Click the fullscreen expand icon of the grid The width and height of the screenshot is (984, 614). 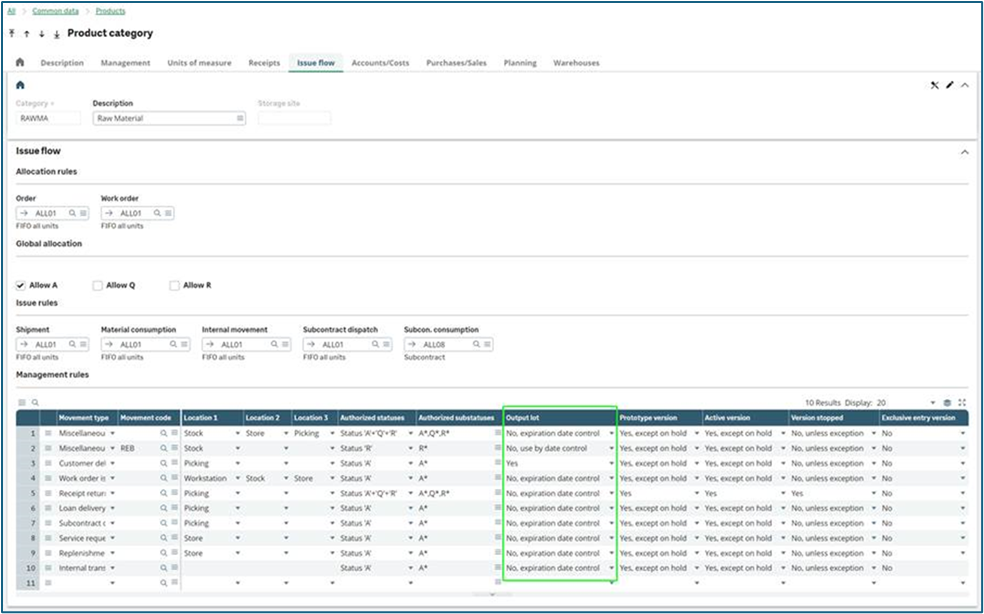962,402
